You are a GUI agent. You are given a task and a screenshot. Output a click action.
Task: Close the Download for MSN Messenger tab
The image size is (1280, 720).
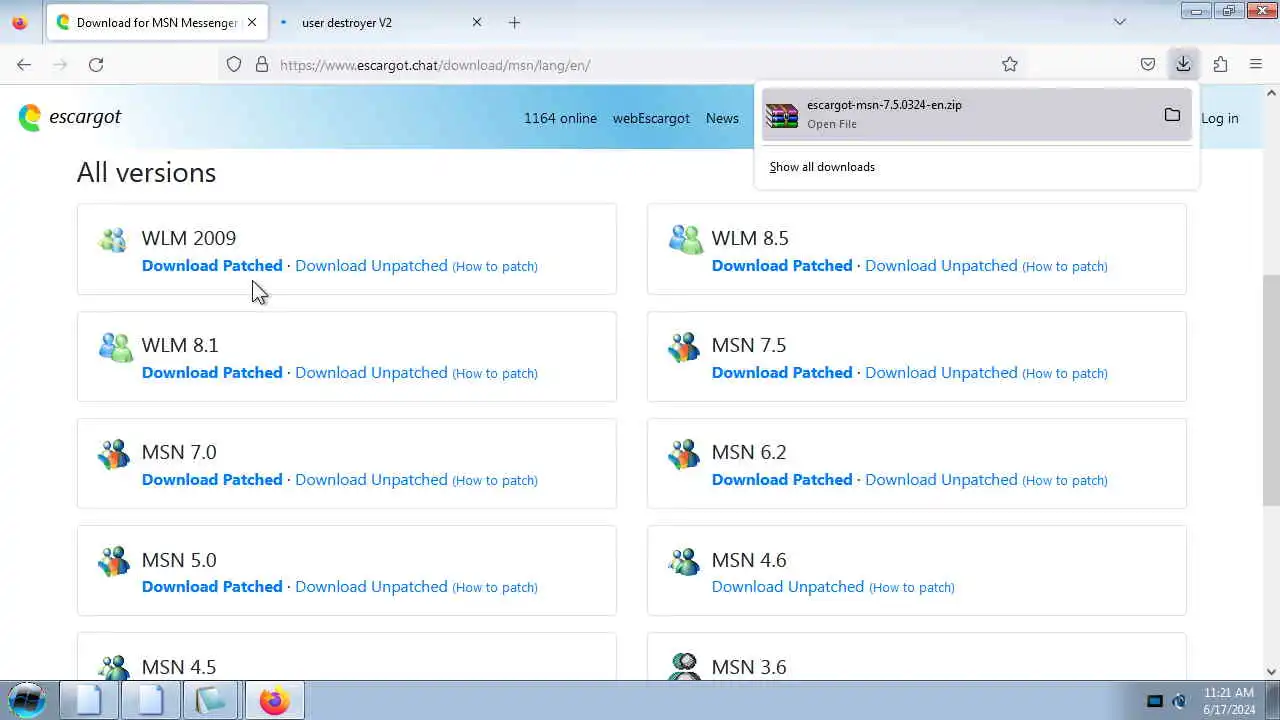pyautogui.click(x=252, y=22)
